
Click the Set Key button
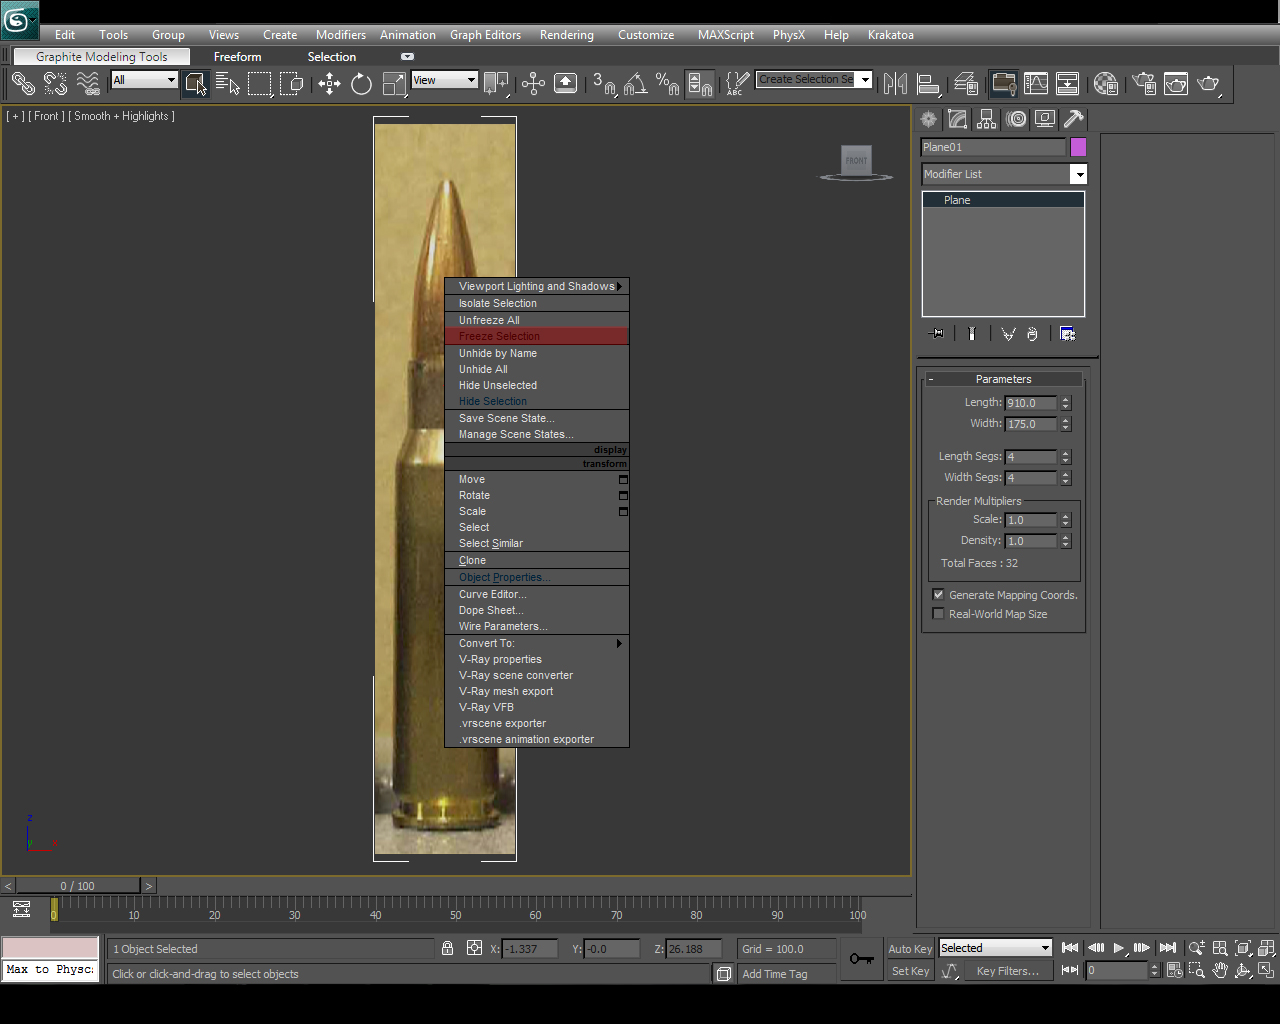909,970
